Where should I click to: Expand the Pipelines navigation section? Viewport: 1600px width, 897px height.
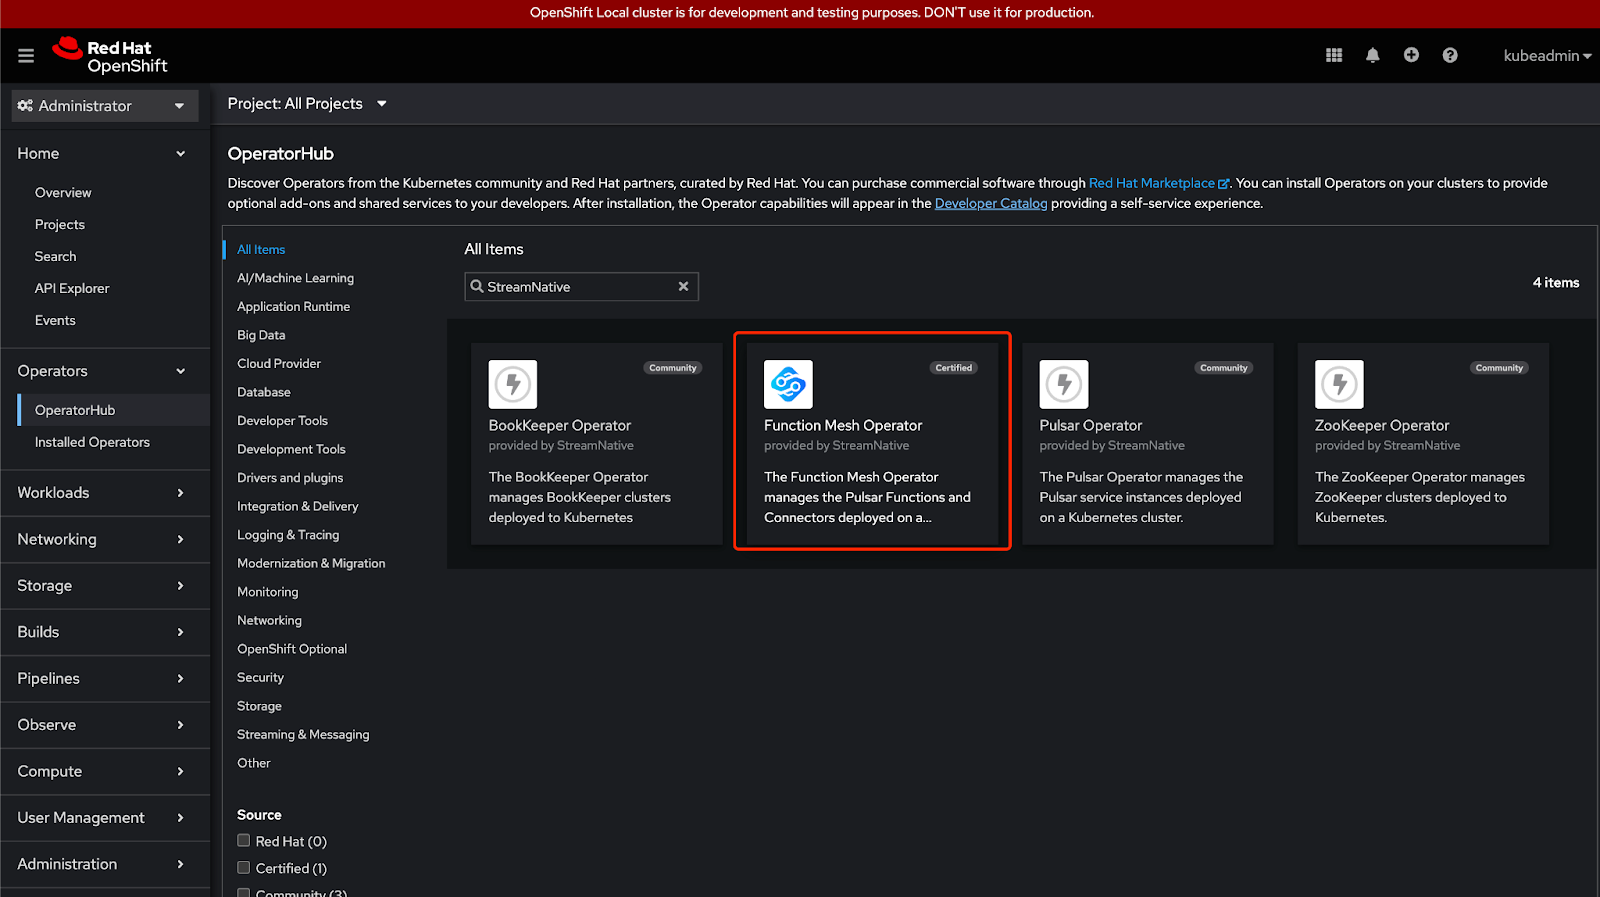tap(104, 679)
